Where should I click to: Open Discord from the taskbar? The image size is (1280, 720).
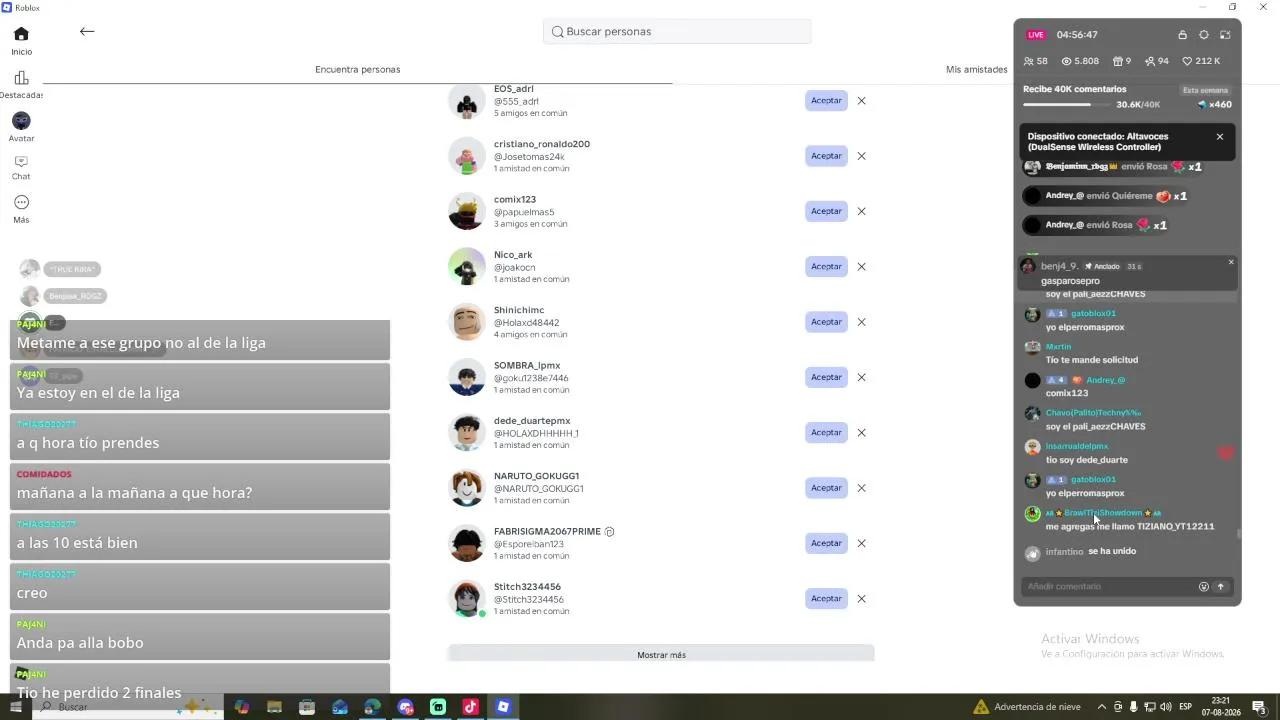405,707
